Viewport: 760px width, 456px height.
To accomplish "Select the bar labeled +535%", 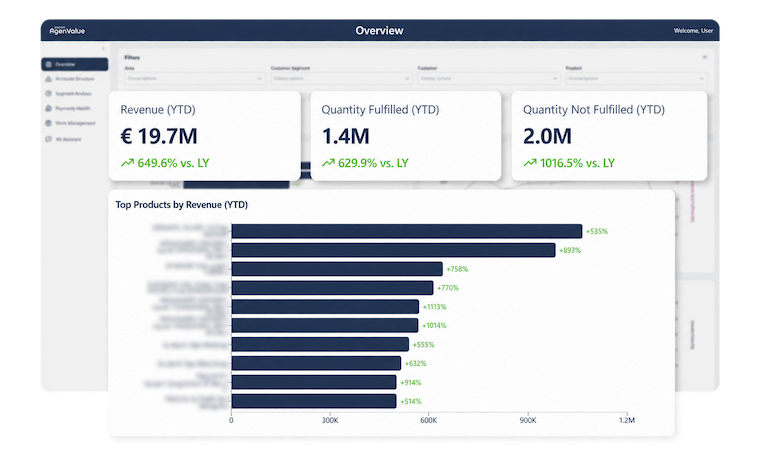I will (407, 231).
